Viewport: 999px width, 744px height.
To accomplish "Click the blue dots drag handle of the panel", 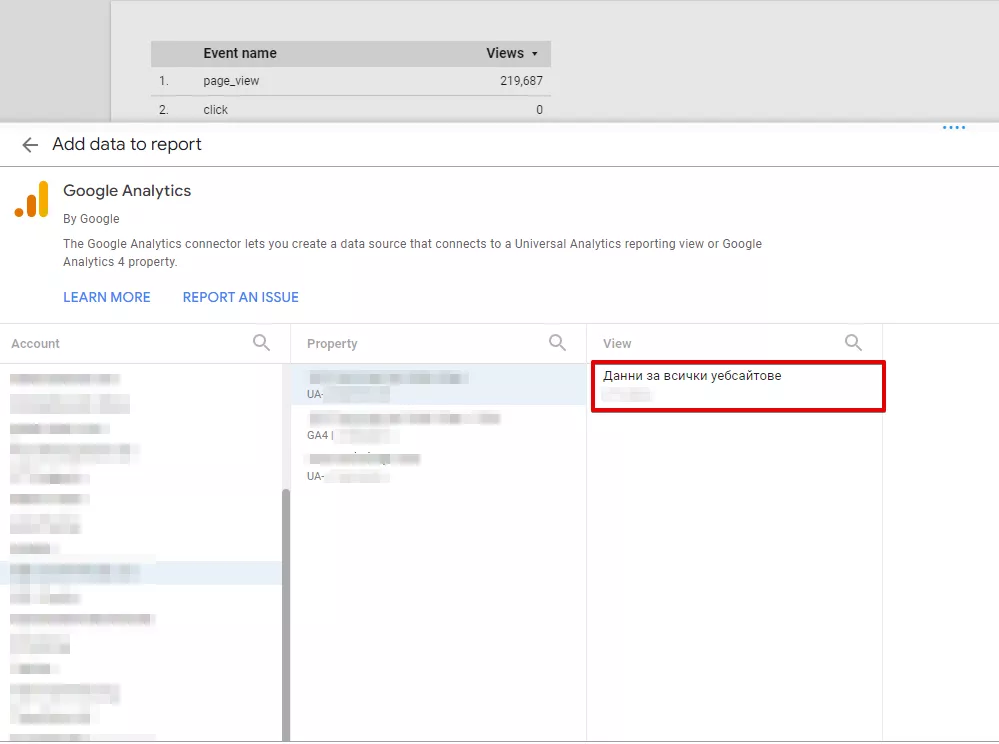I will pos(954,127).
